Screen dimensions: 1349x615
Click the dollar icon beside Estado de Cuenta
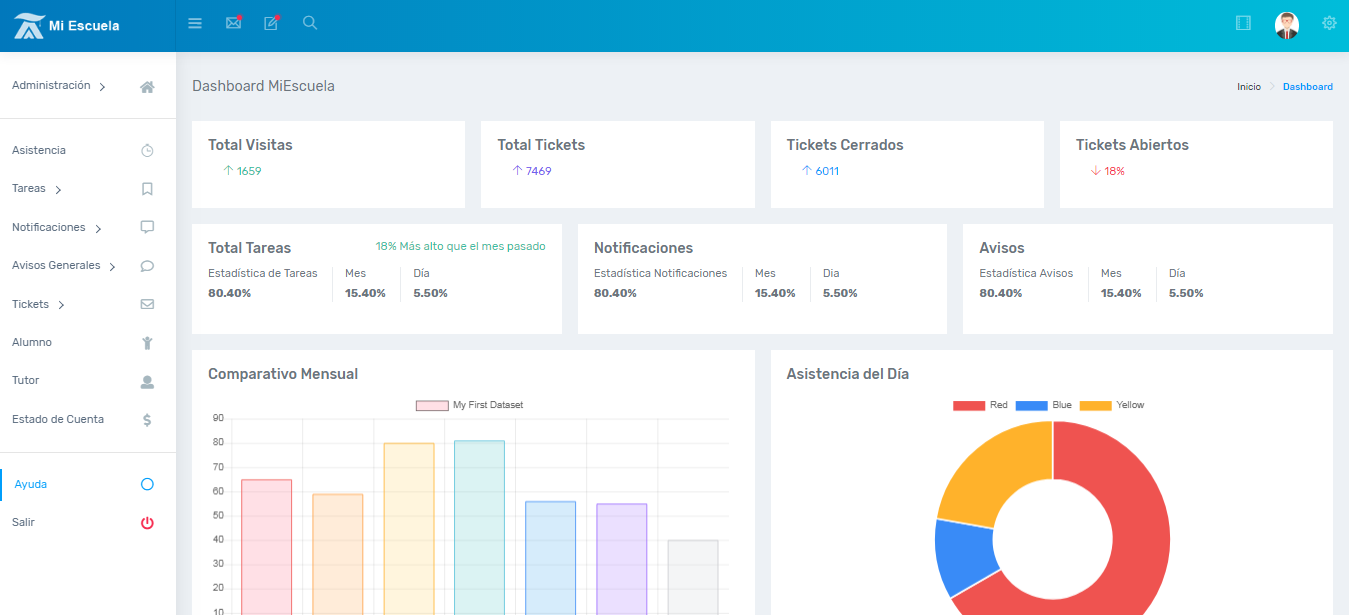147,420
